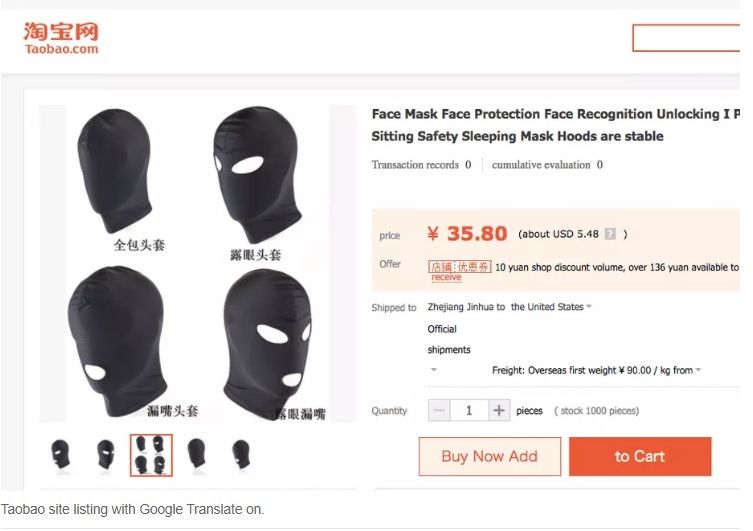Click the Add to Cart button
The image size is (753, 531).
coord(640,456)
